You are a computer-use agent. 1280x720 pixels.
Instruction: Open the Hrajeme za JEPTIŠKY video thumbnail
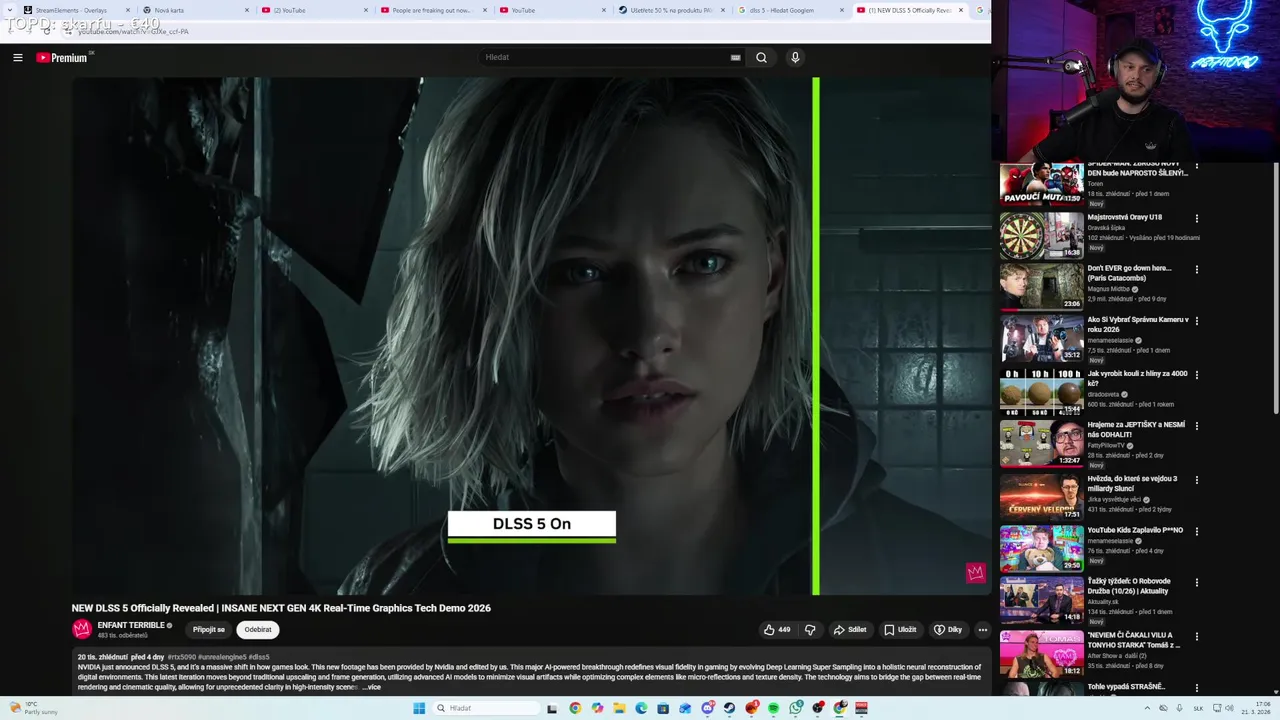point(1041,444)
